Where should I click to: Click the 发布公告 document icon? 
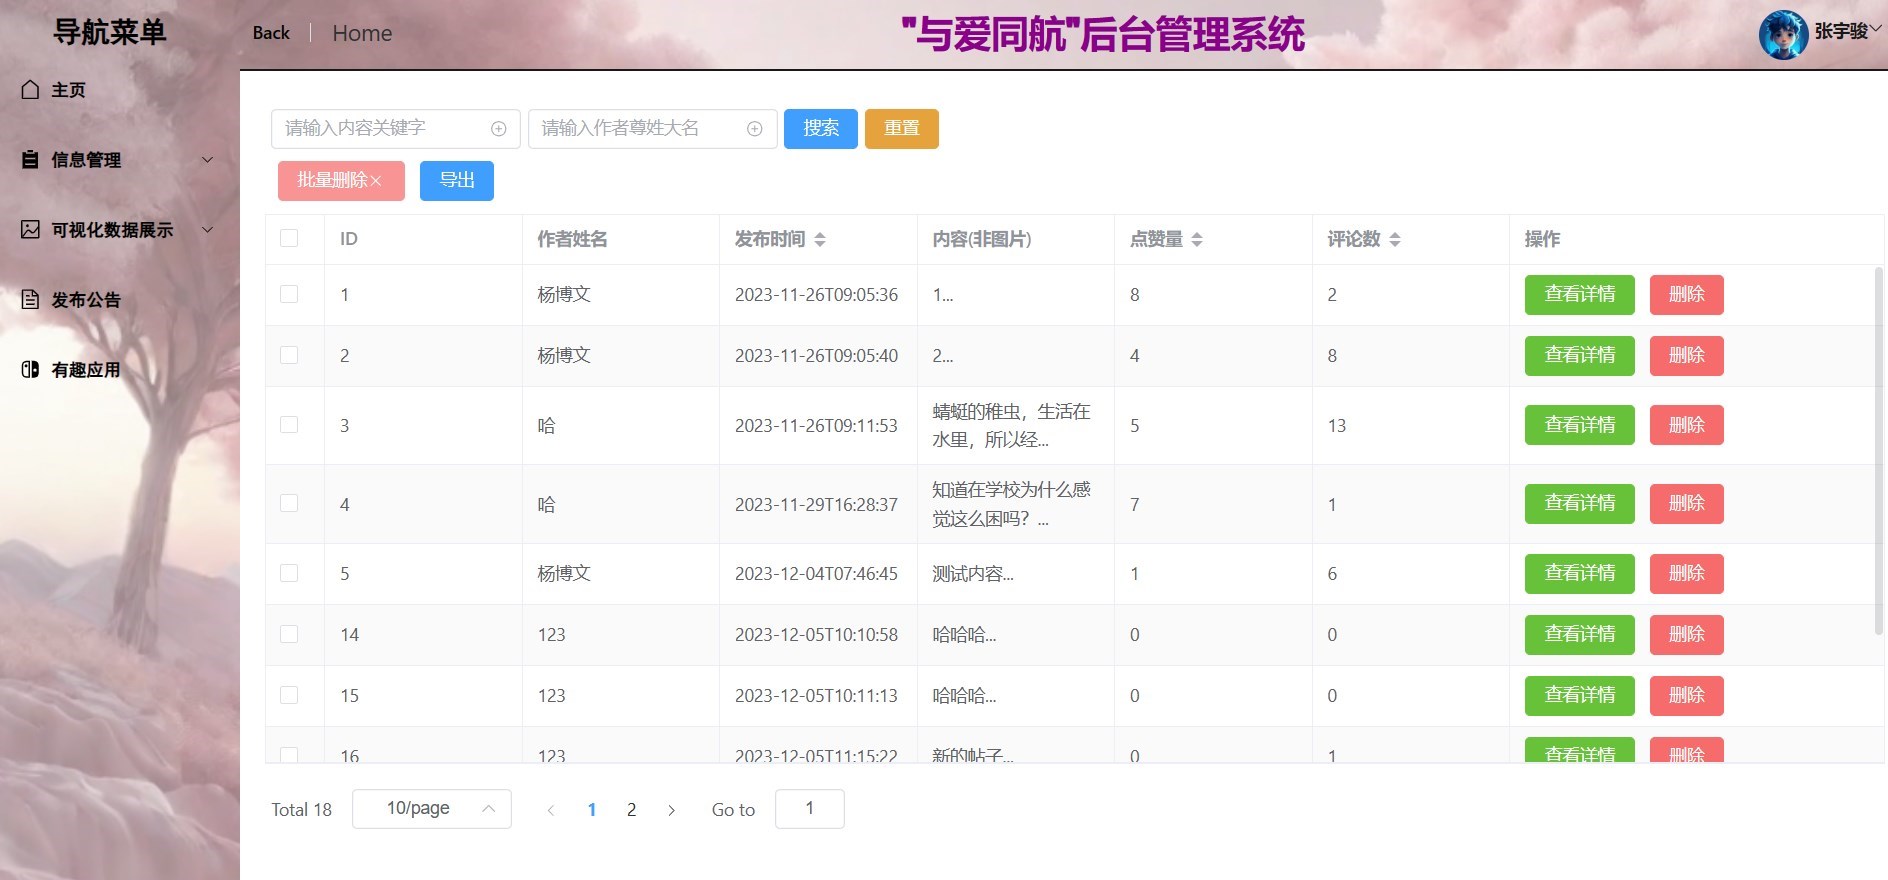pos(31,300)
